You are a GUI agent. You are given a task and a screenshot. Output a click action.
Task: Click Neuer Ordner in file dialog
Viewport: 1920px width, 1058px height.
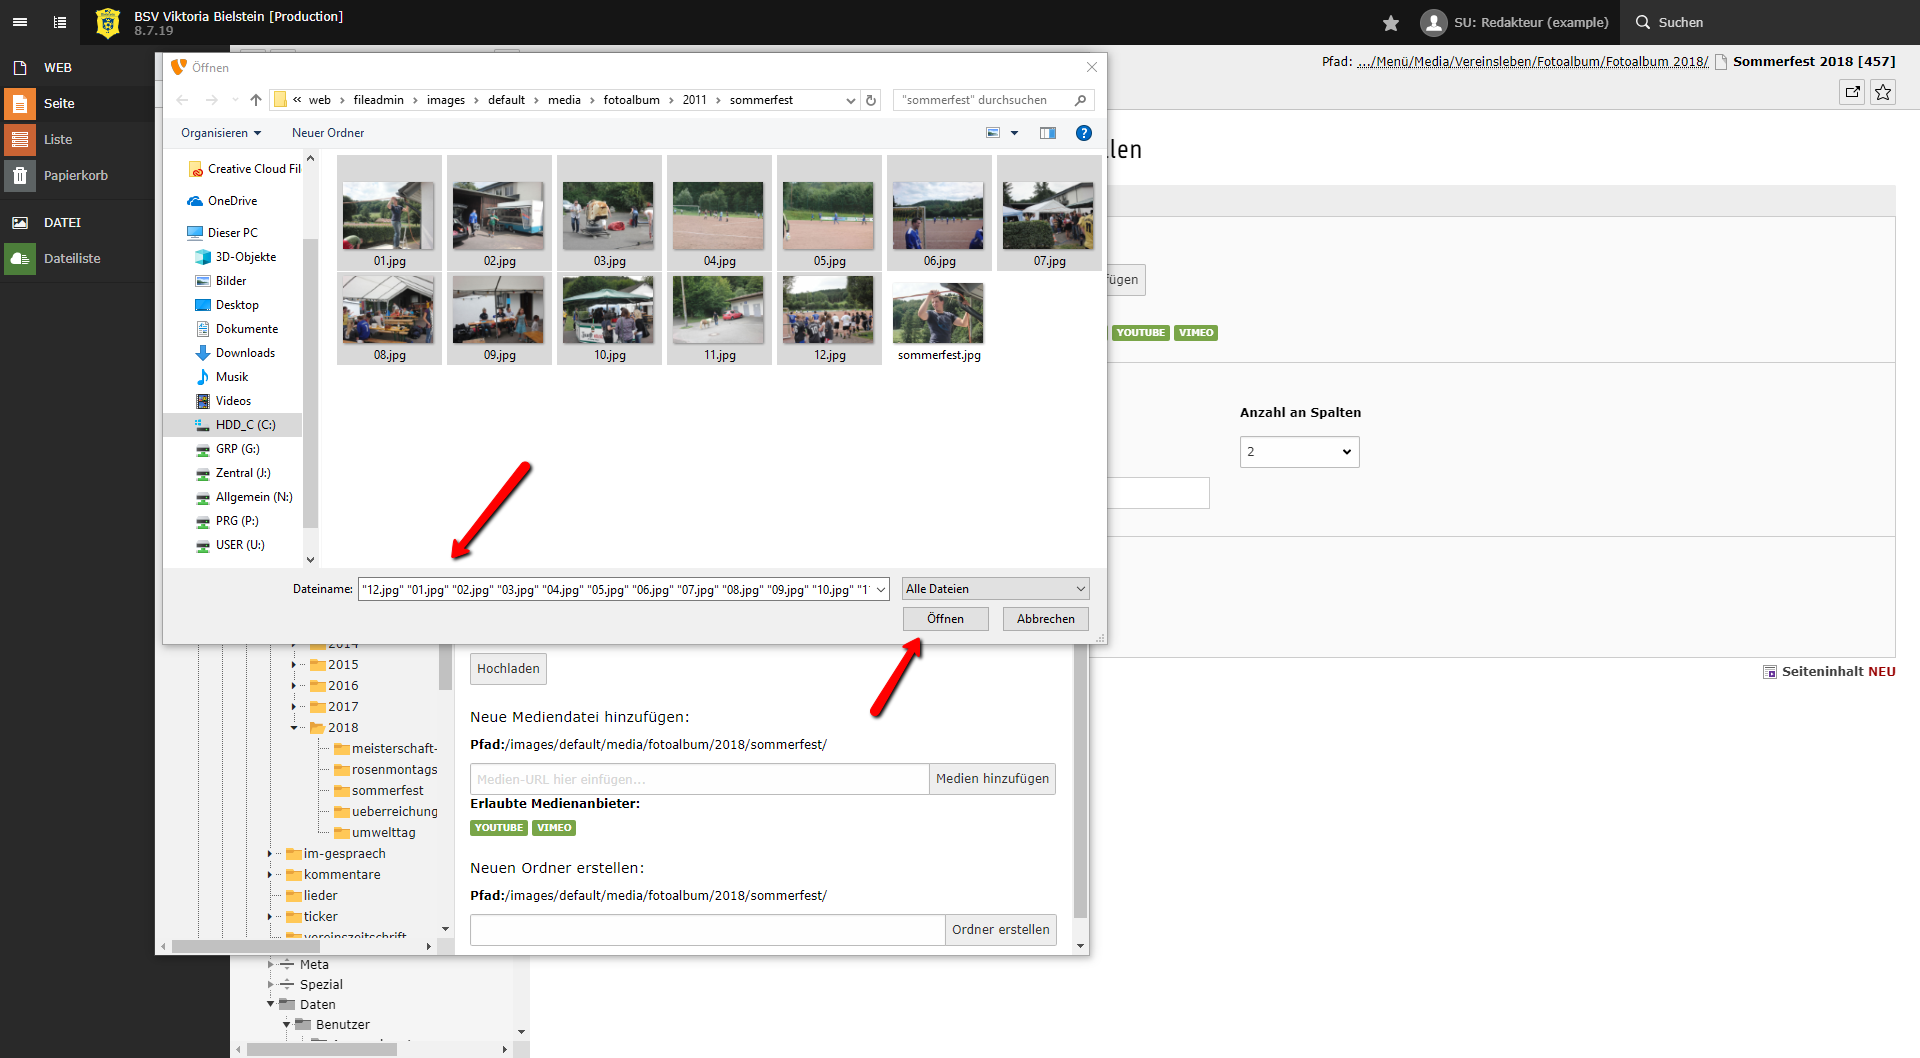coord(328,133)
